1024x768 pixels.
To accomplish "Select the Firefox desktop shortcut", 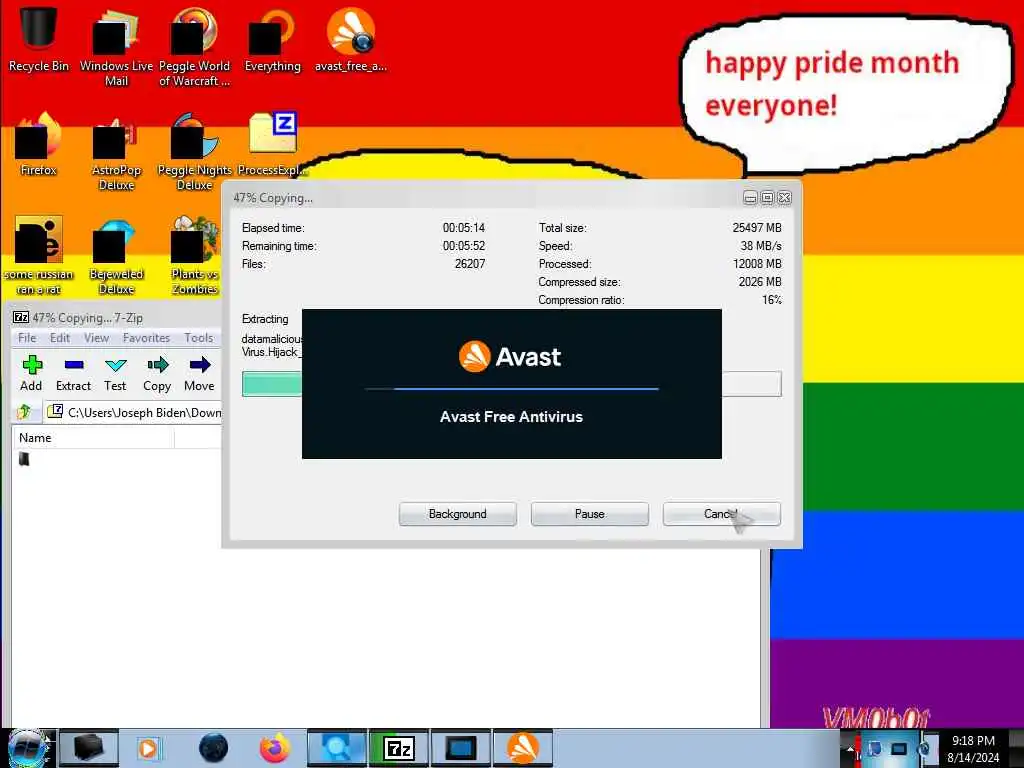I will [38, 144].
